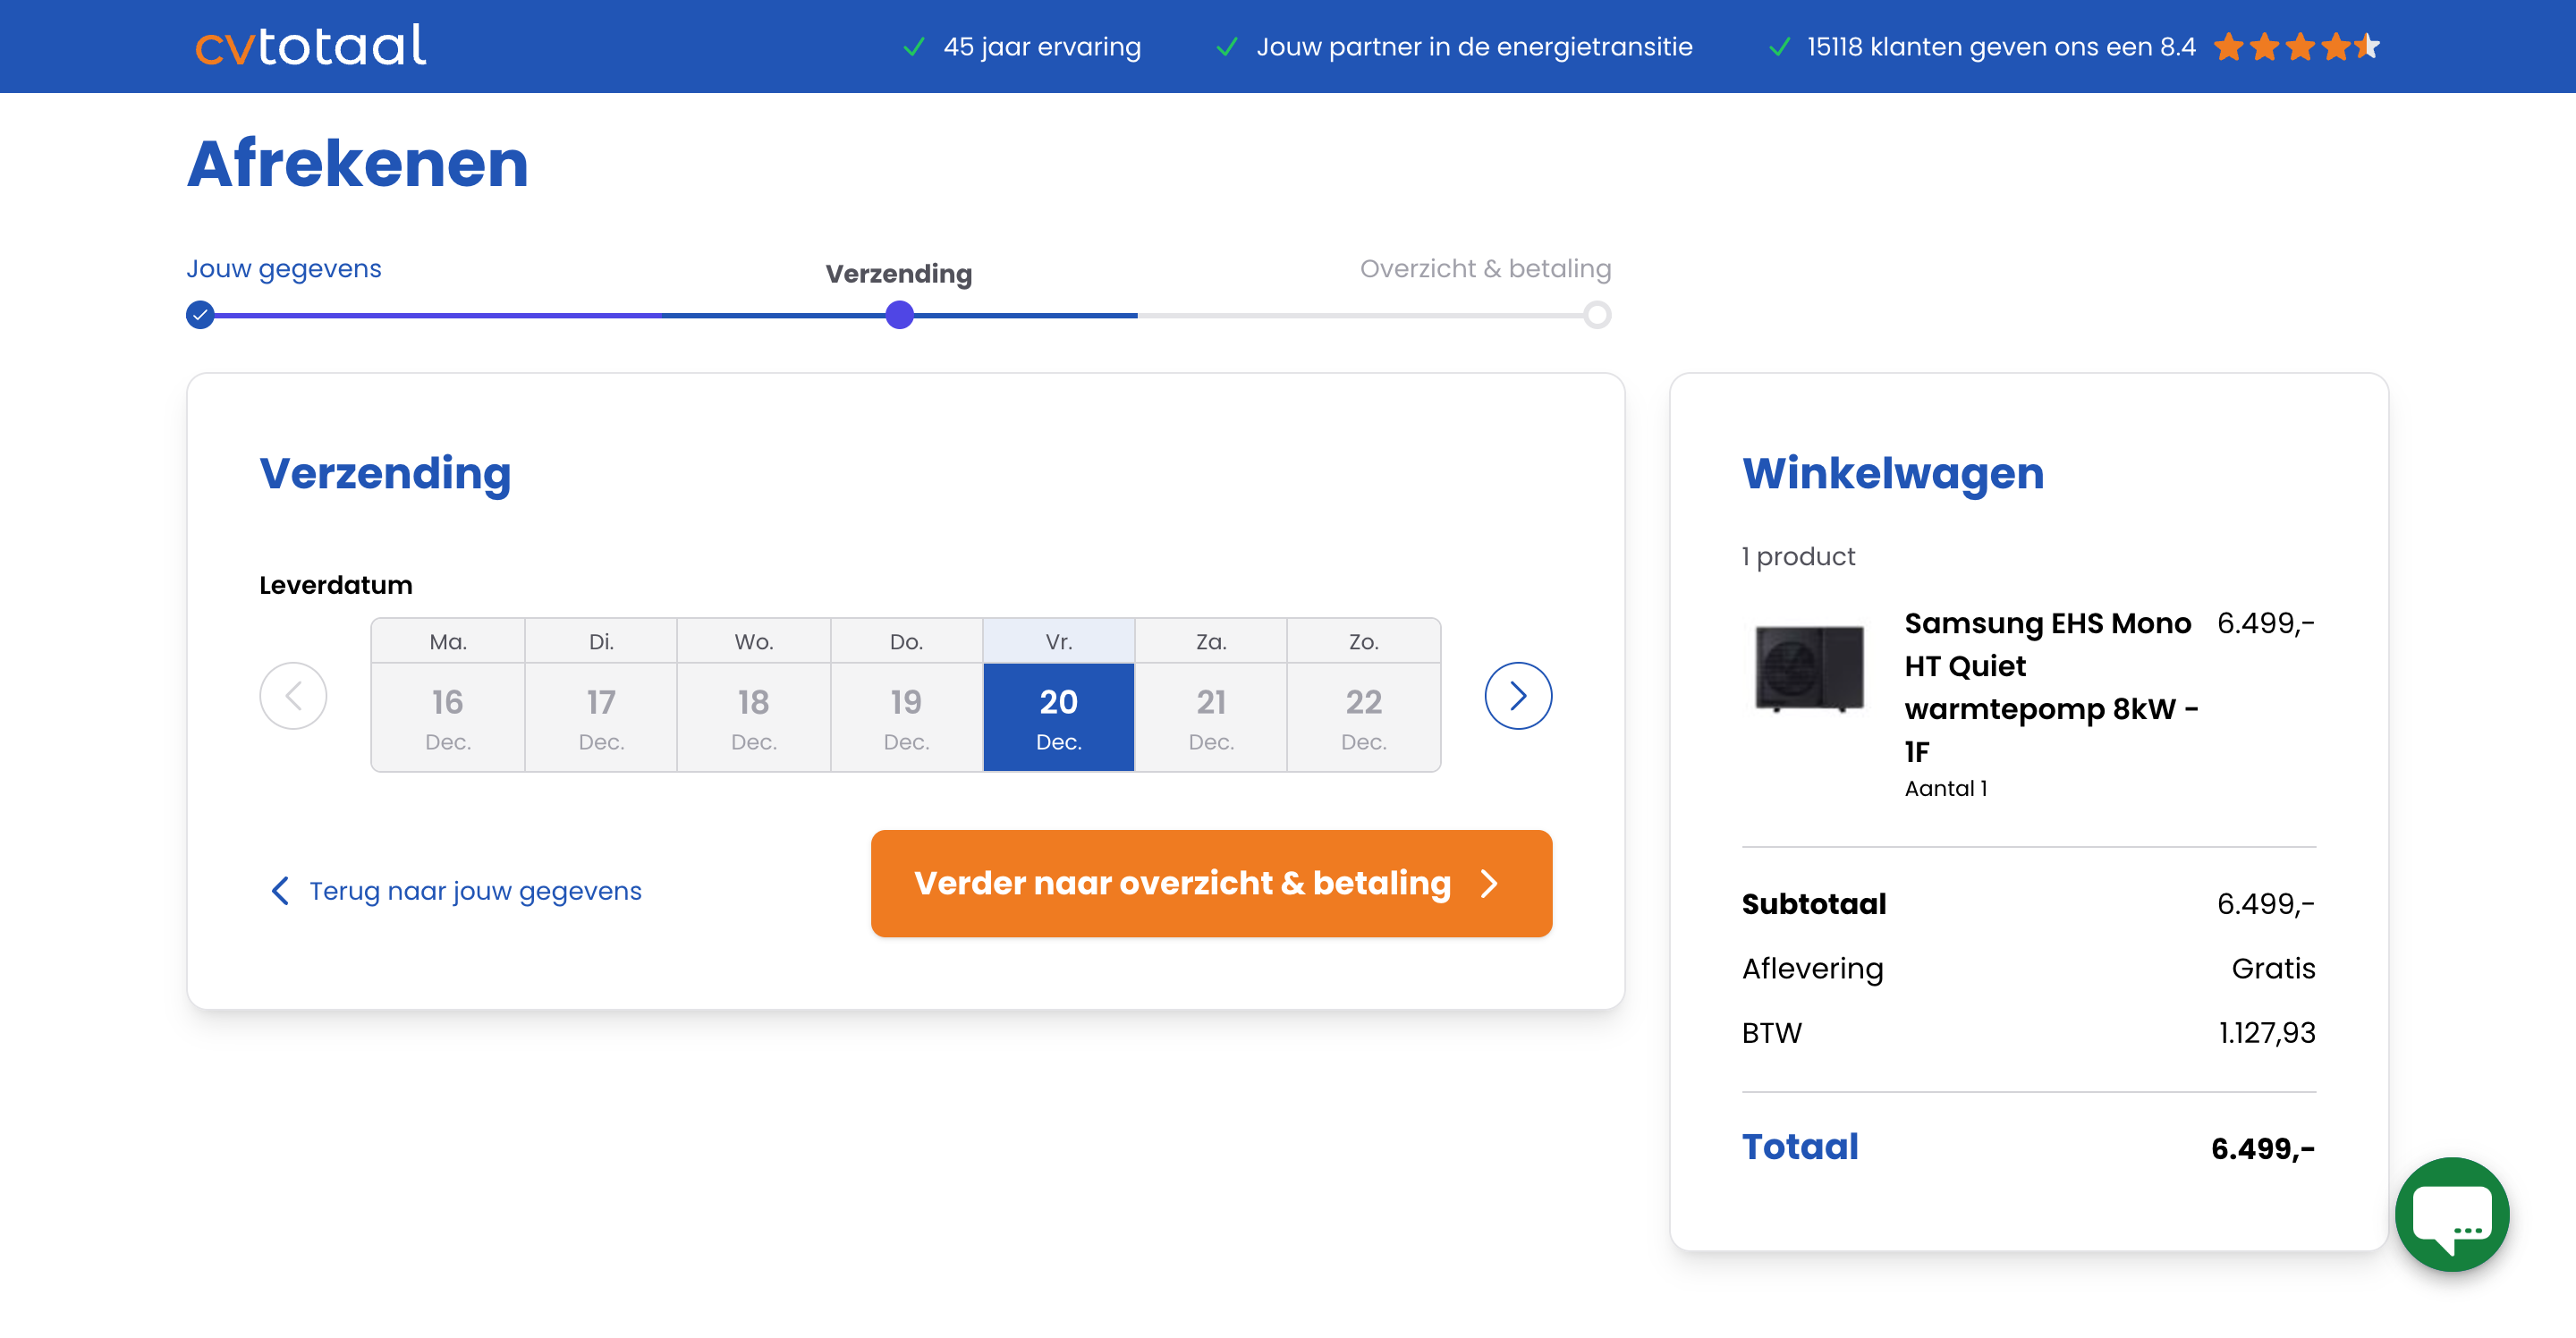
Task: Click the back chevron beside Terug naar jouw gegevens
Action: pos(280,891)
